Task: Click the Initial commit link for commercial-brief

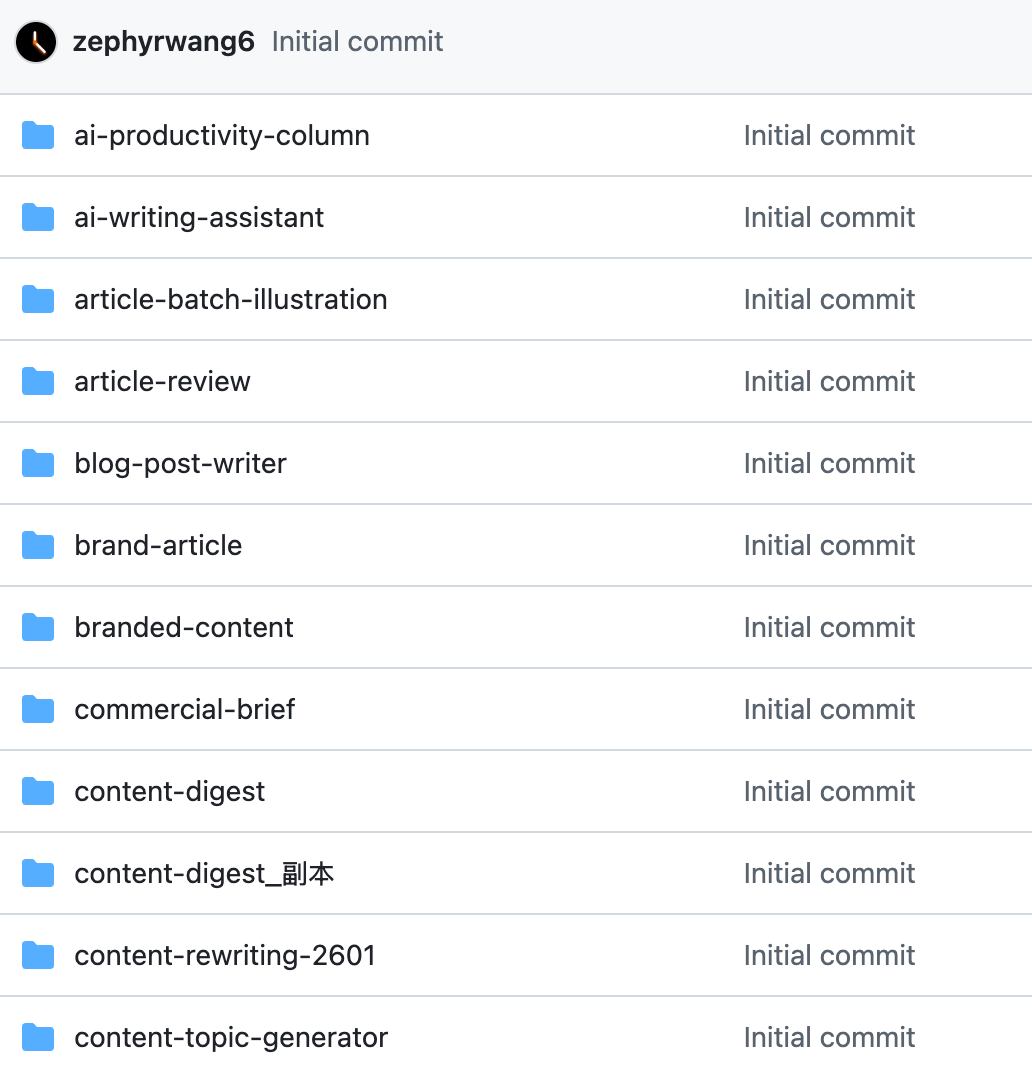Action: (x=829, y=709)
